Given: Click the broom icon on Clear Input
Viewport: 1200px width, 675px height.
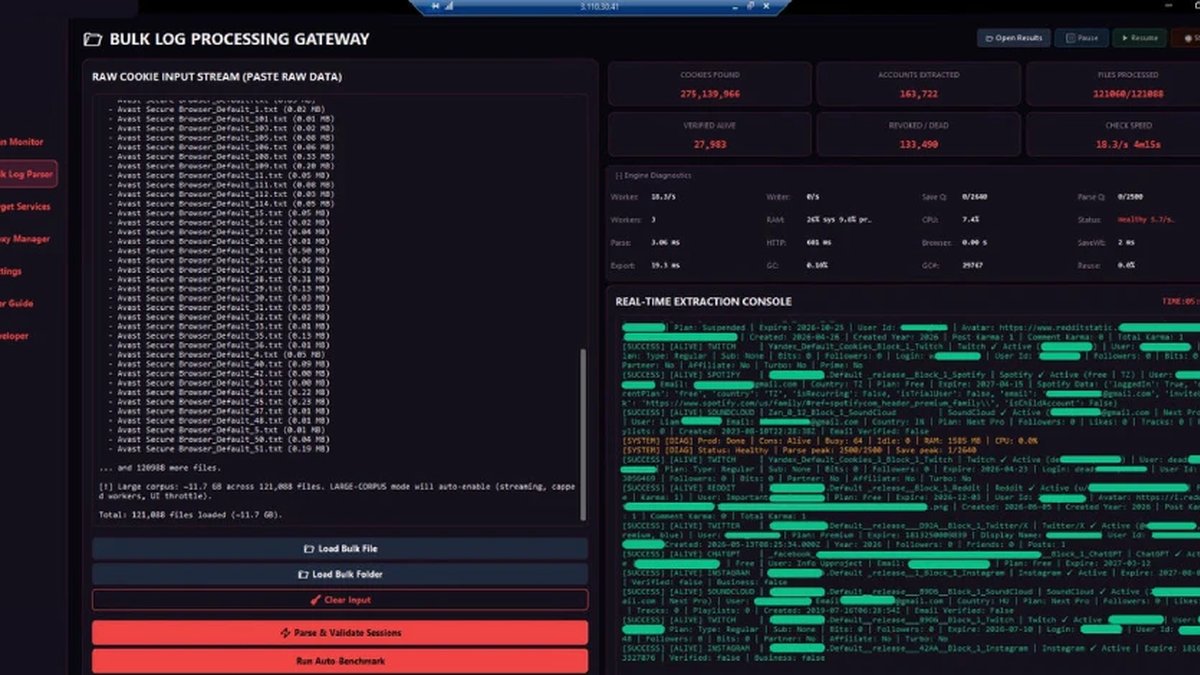Looking at the screenshot, I should tap(316, 600).
